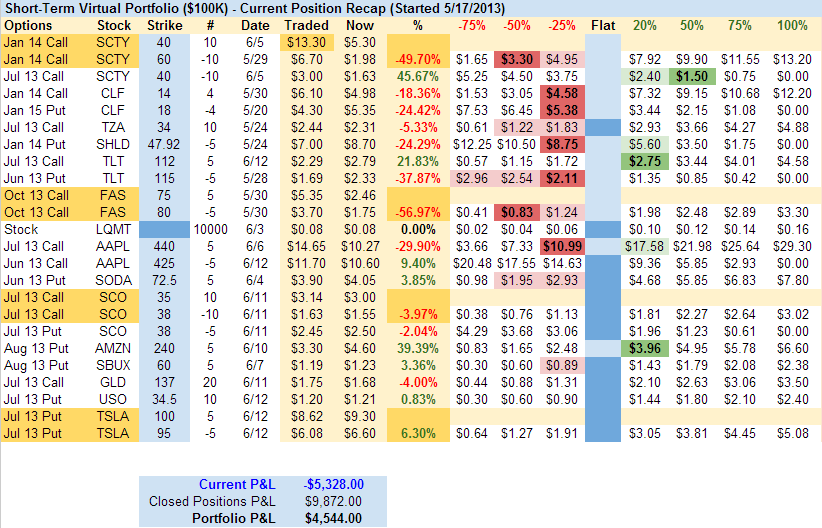Click the Current P&L value -$5,328.00
Viewport: 822px width, 528px height.
(337, 484)
